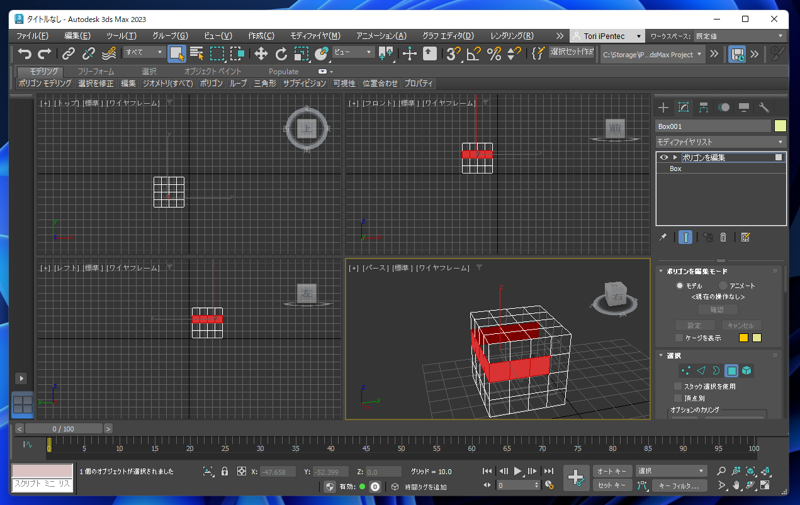Enable the 頂点別 checkbox
Screen dimensions: 800x505
click(678, 398)
